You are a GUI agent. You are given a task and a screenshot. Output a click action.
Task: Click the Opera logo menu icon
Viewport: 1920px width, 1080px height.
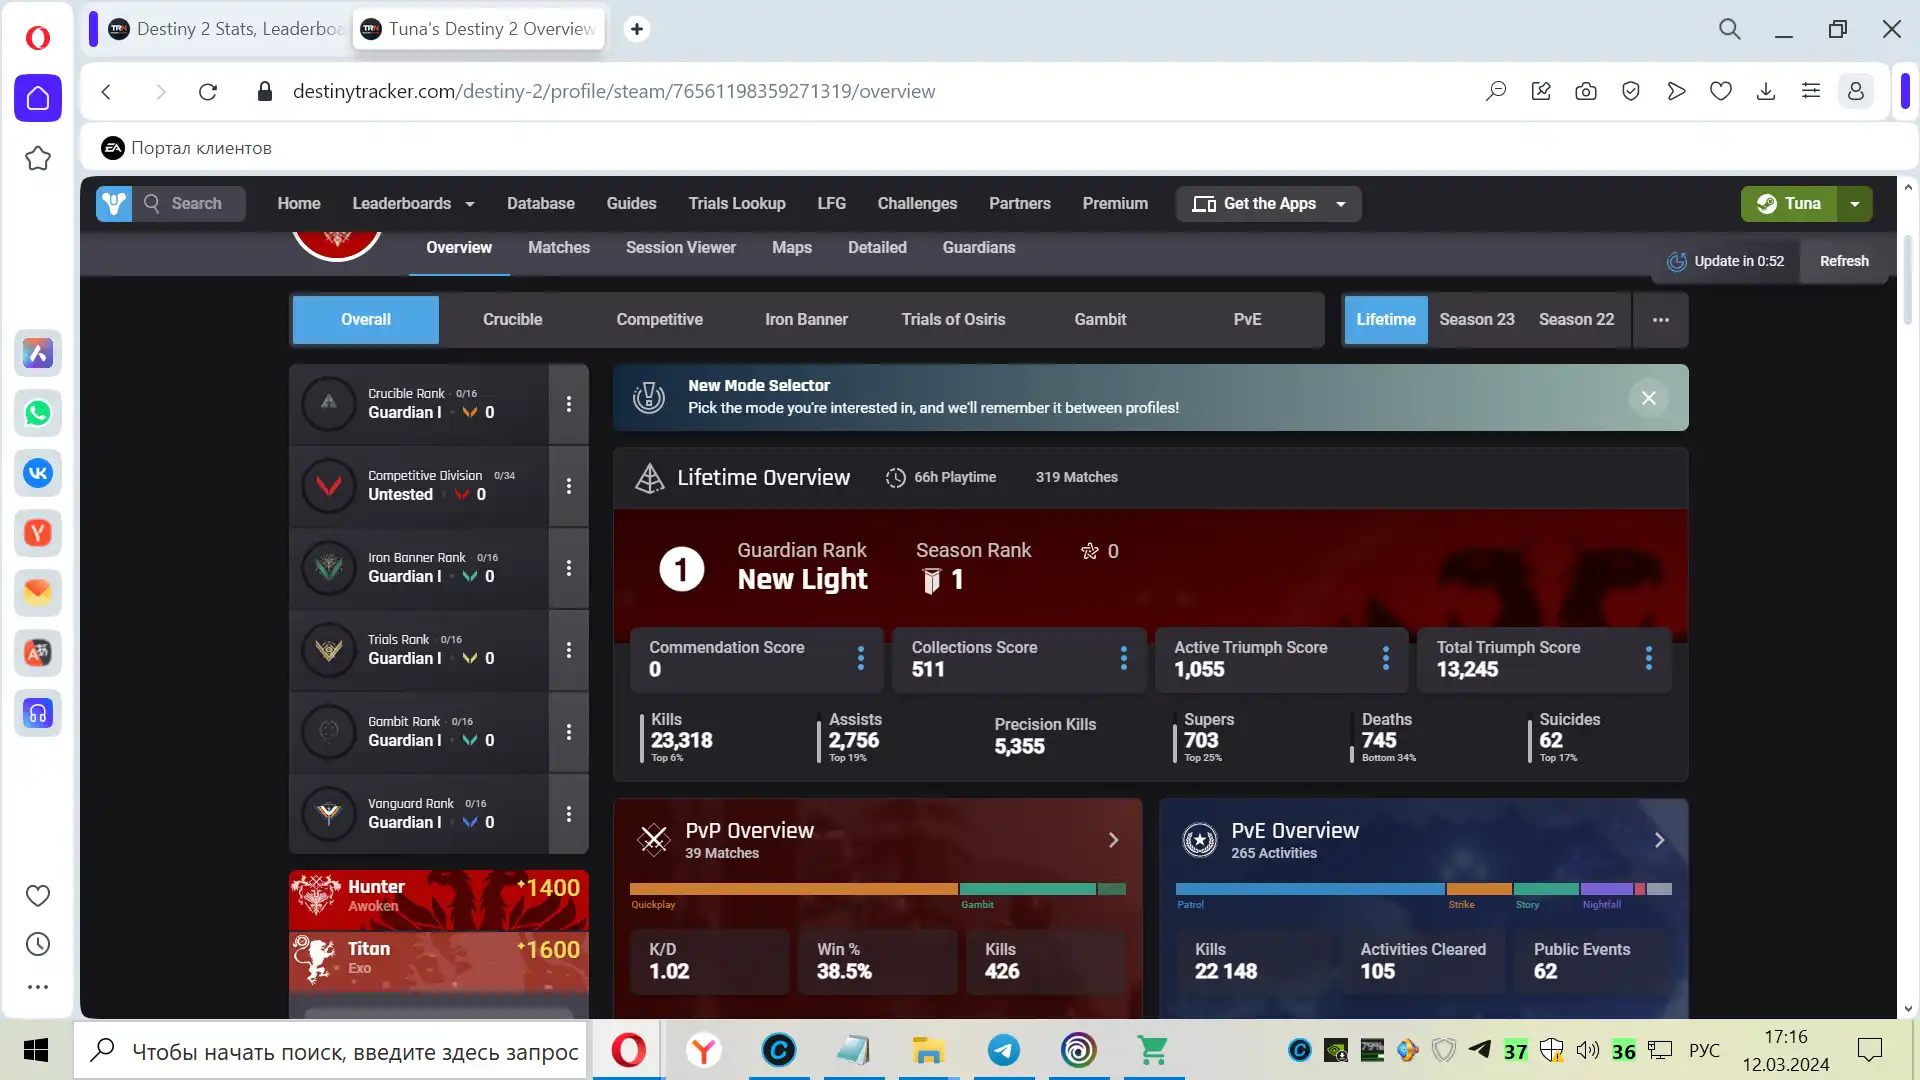37,38
